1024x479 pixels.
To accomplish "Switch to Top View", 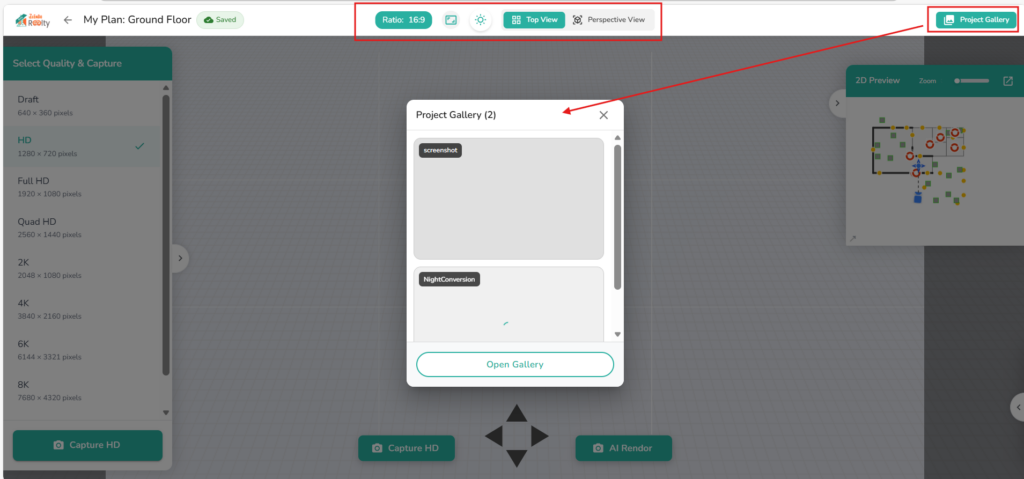I will (534, 20).
